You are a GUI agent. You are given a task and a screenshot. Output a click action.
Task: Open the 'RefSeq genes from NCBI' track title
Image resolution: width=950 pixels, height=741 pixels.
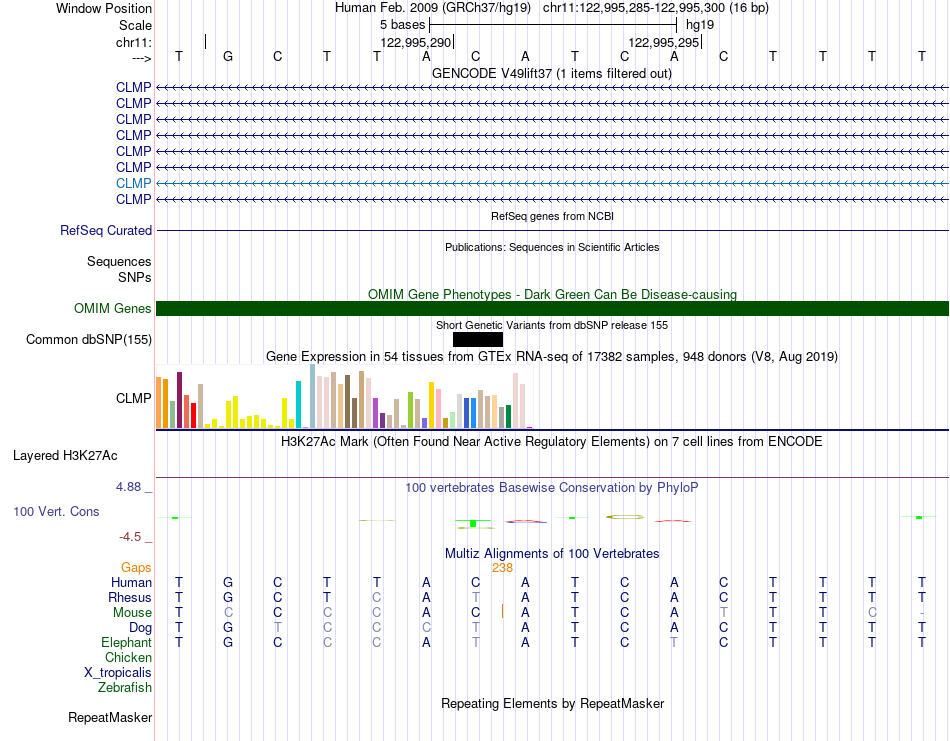point(552,216)
